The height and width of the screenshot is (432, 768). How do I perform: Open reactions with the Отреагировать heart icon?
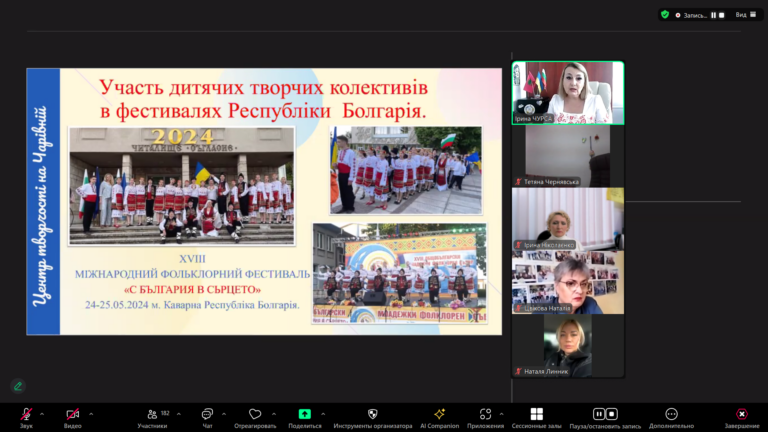pyautogui.click(x=255, y=414)
